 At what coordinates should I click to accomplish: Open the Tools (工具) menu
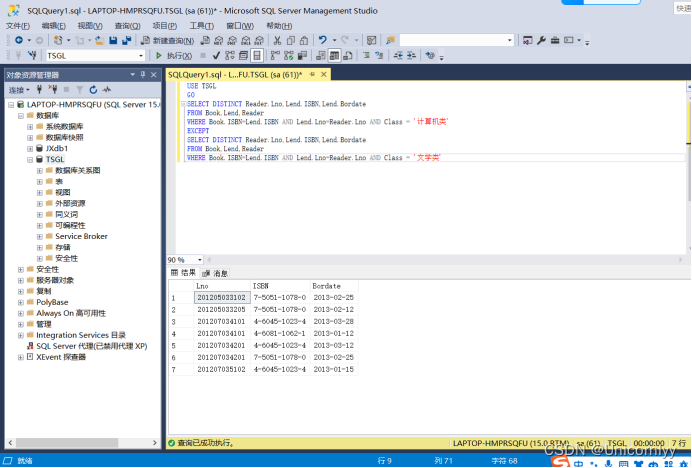(202, 26)
